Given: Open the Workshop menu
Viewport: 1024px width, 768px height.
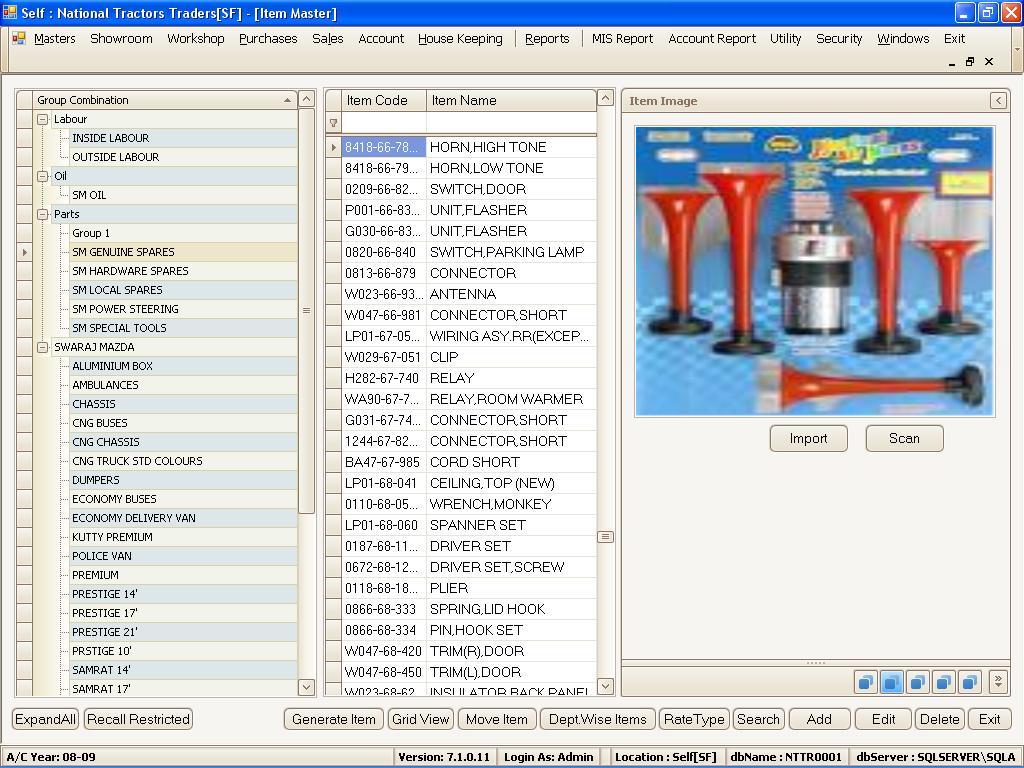Looking at the screenshot, I should (x=195, y=38).
